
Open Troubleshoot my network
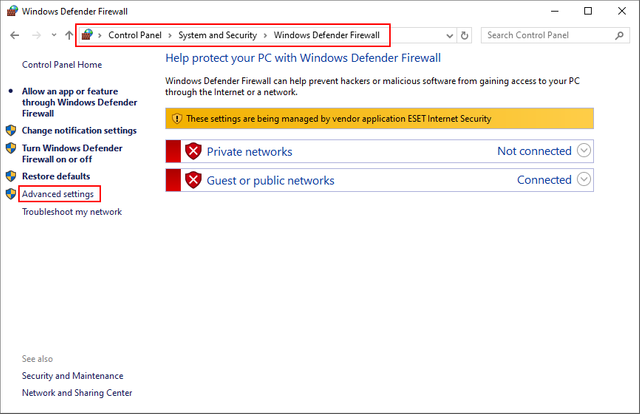pyautogui.click(x=72, y=212)
